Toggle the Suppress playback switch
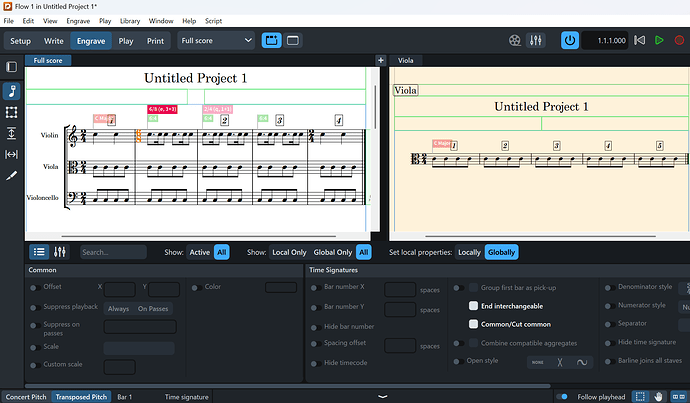This screenshot has width=690, height=403. 35,308
